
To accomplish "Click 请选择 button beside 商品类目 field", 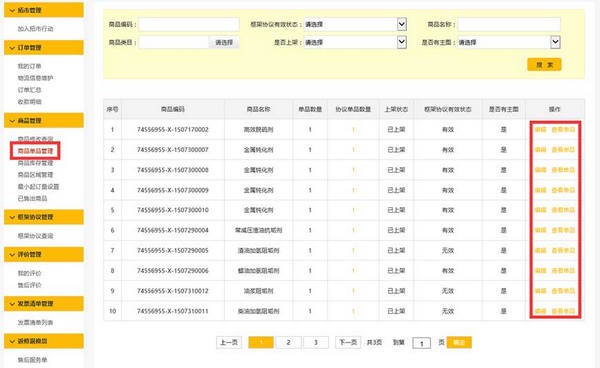I will [x=224, y=42].
